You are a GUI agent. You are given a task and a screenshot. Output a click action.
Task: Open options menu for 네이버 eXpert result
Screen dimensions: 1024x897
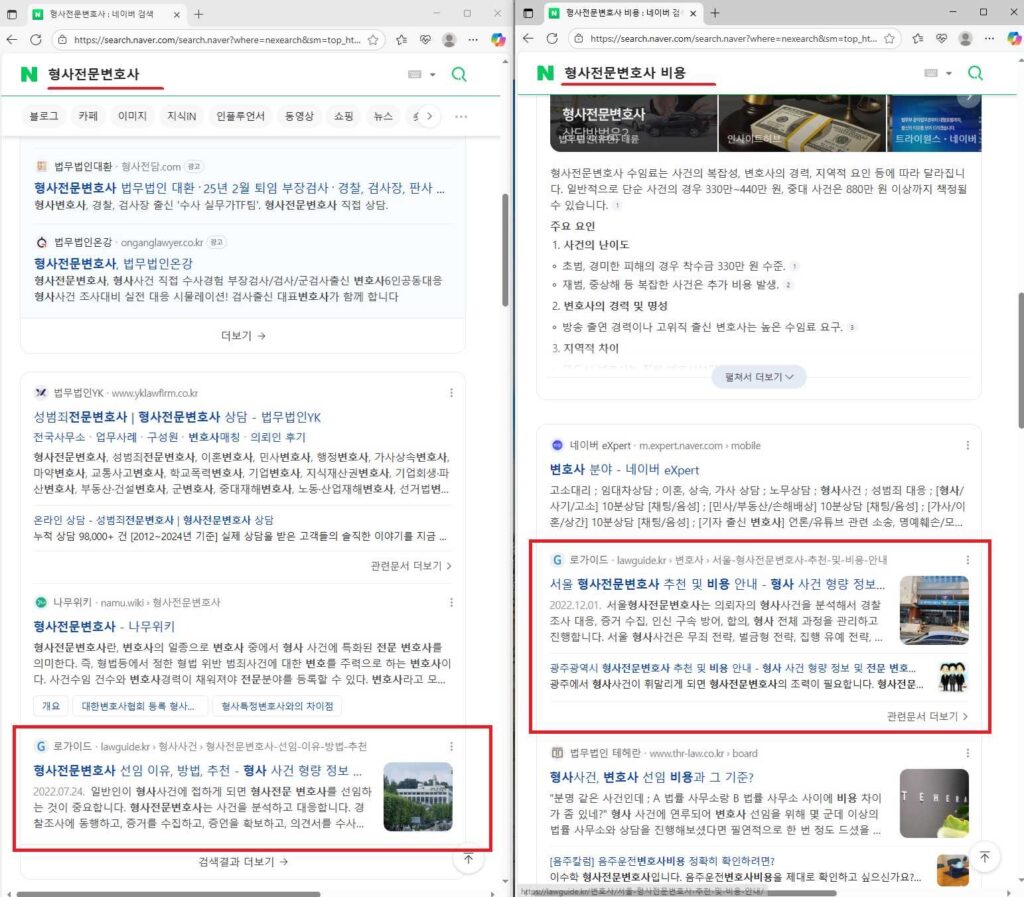(968, 445)
